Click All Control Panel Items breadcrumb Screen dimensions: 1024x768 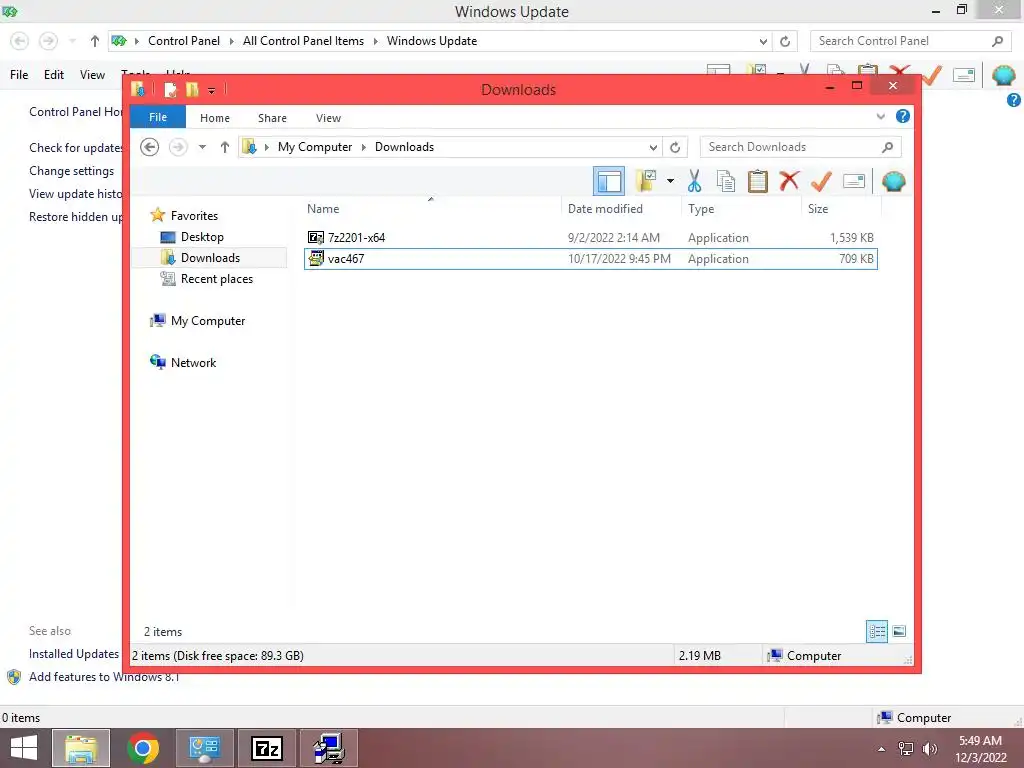pos(303,40)
